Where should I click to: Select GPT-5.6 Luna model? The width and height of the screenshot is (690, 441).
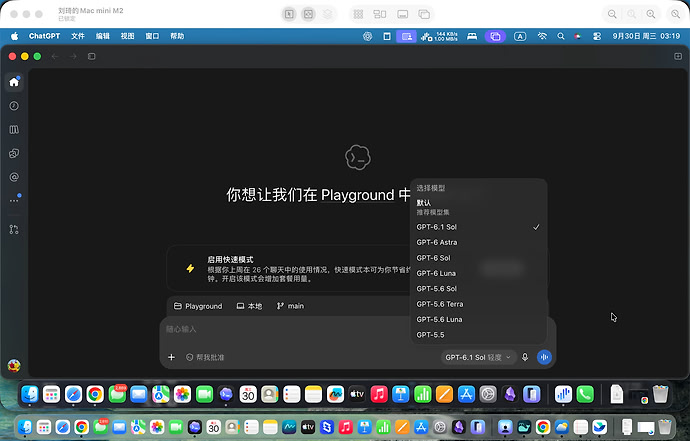click(478, 320)
